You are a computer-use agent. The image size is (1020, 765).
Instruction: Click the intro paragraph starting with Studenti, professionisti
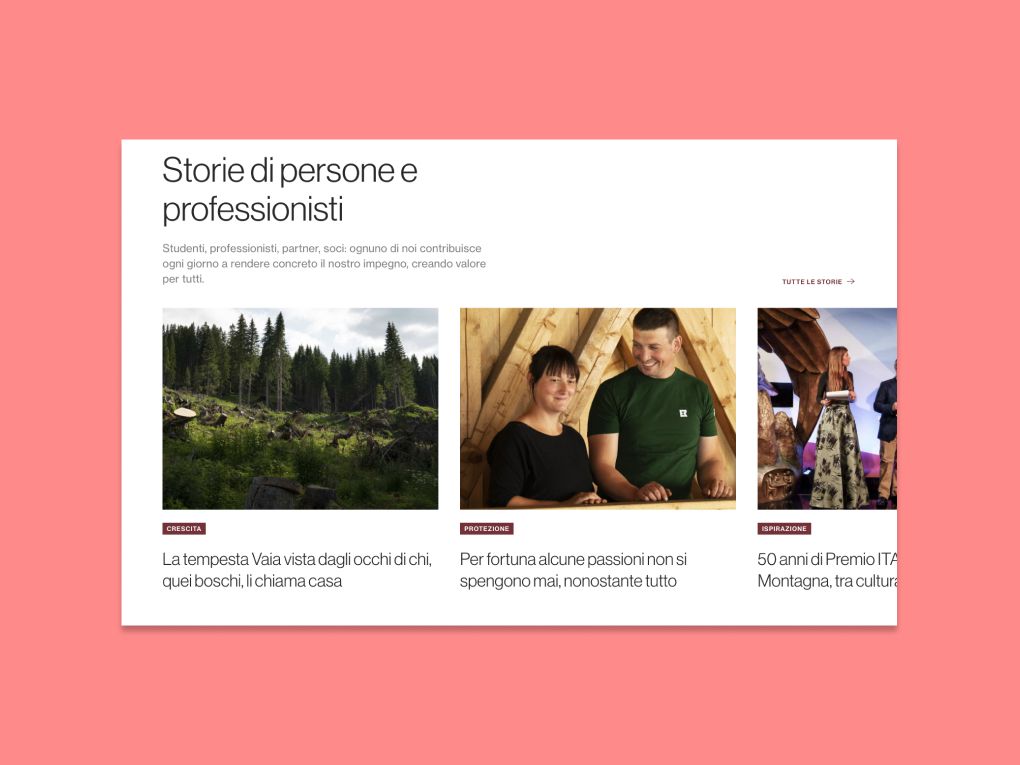(324, 263)
